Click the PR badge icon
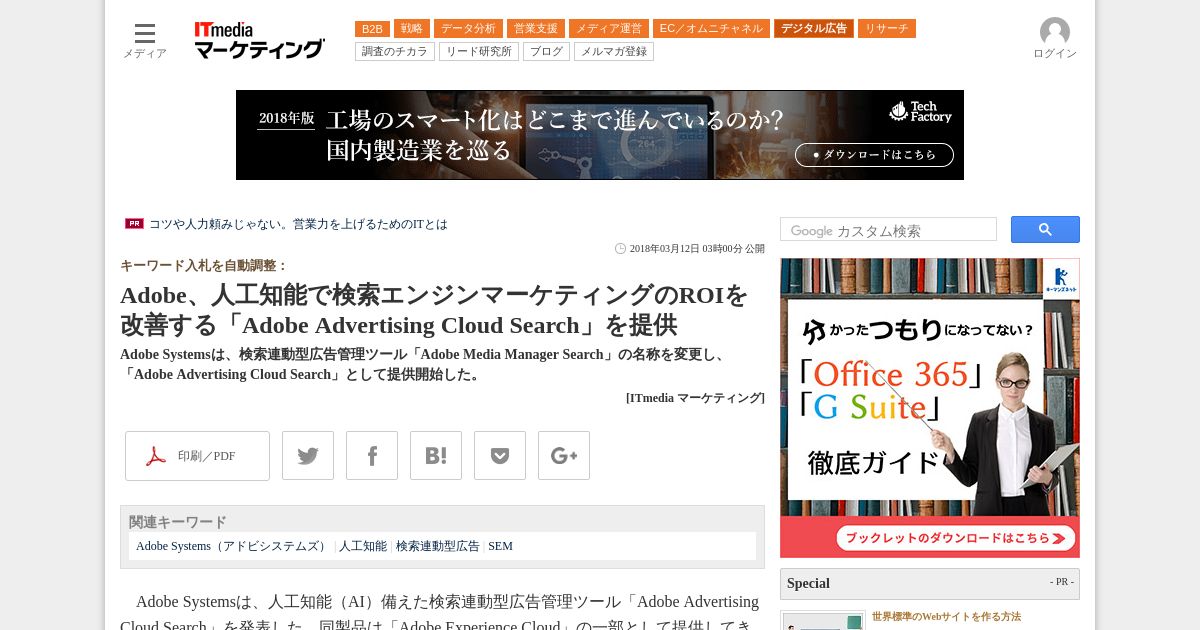This screenshot has width=1200, height=630. click(x=134, y=224)
